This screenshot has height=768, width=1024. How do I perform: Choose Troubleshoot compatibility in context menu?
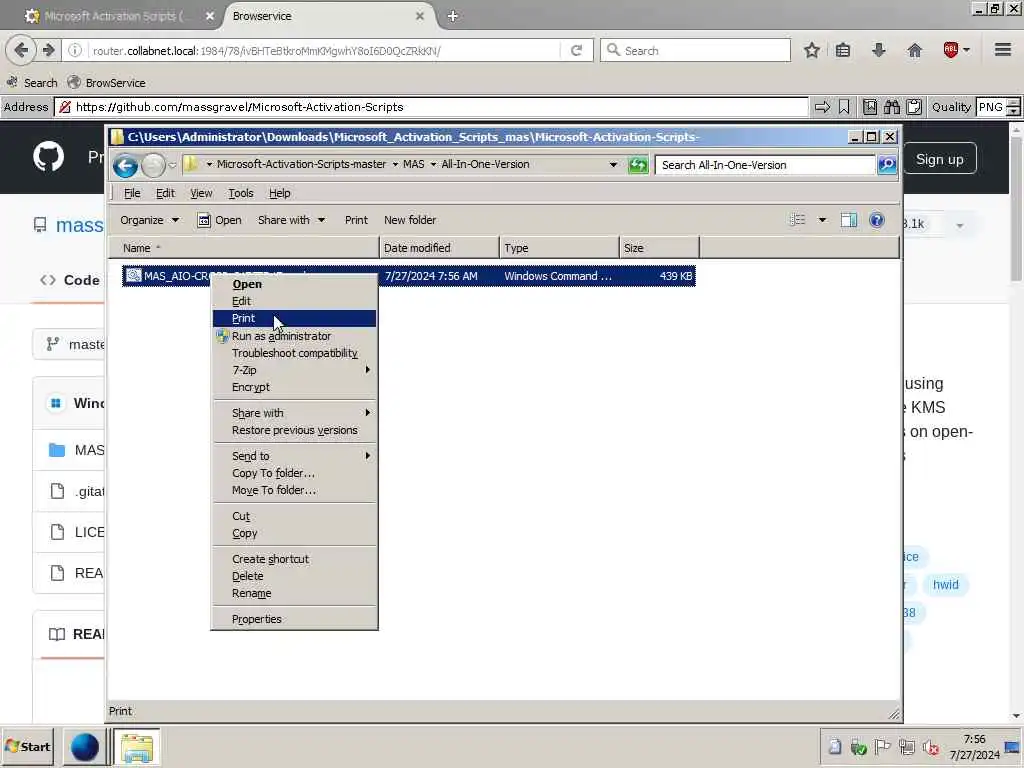click(295, 353)
